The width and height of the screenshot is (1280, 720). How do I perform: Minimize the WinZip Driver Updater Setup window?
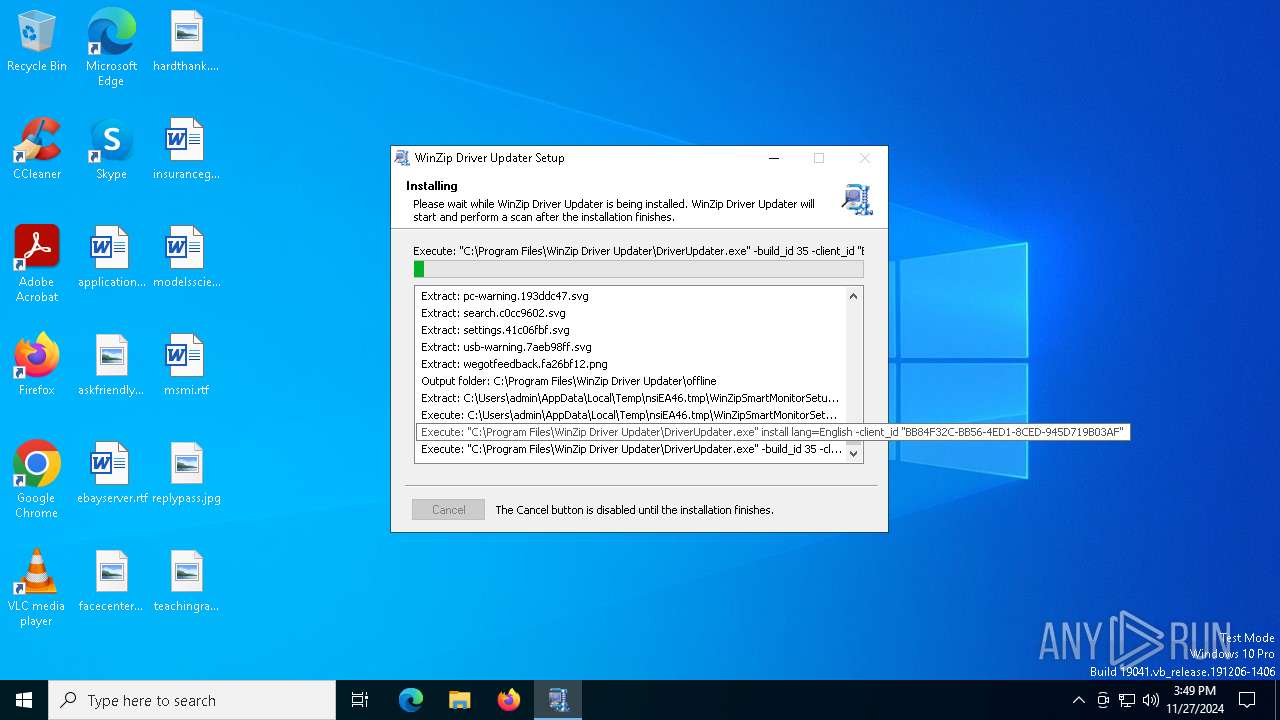coord(774,158)
